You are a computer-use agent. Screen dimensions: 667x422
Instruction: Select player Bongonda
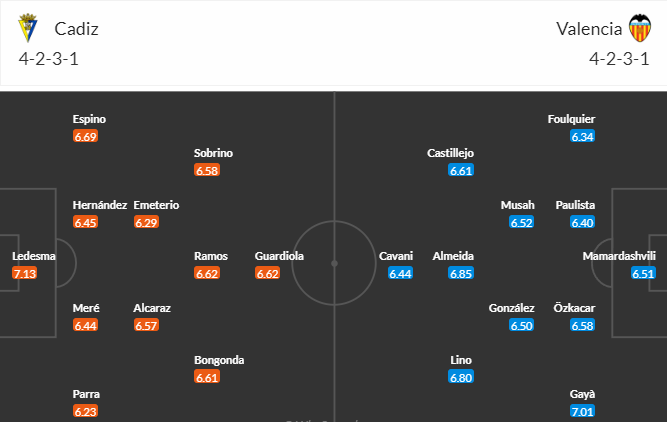click(219, 360)
